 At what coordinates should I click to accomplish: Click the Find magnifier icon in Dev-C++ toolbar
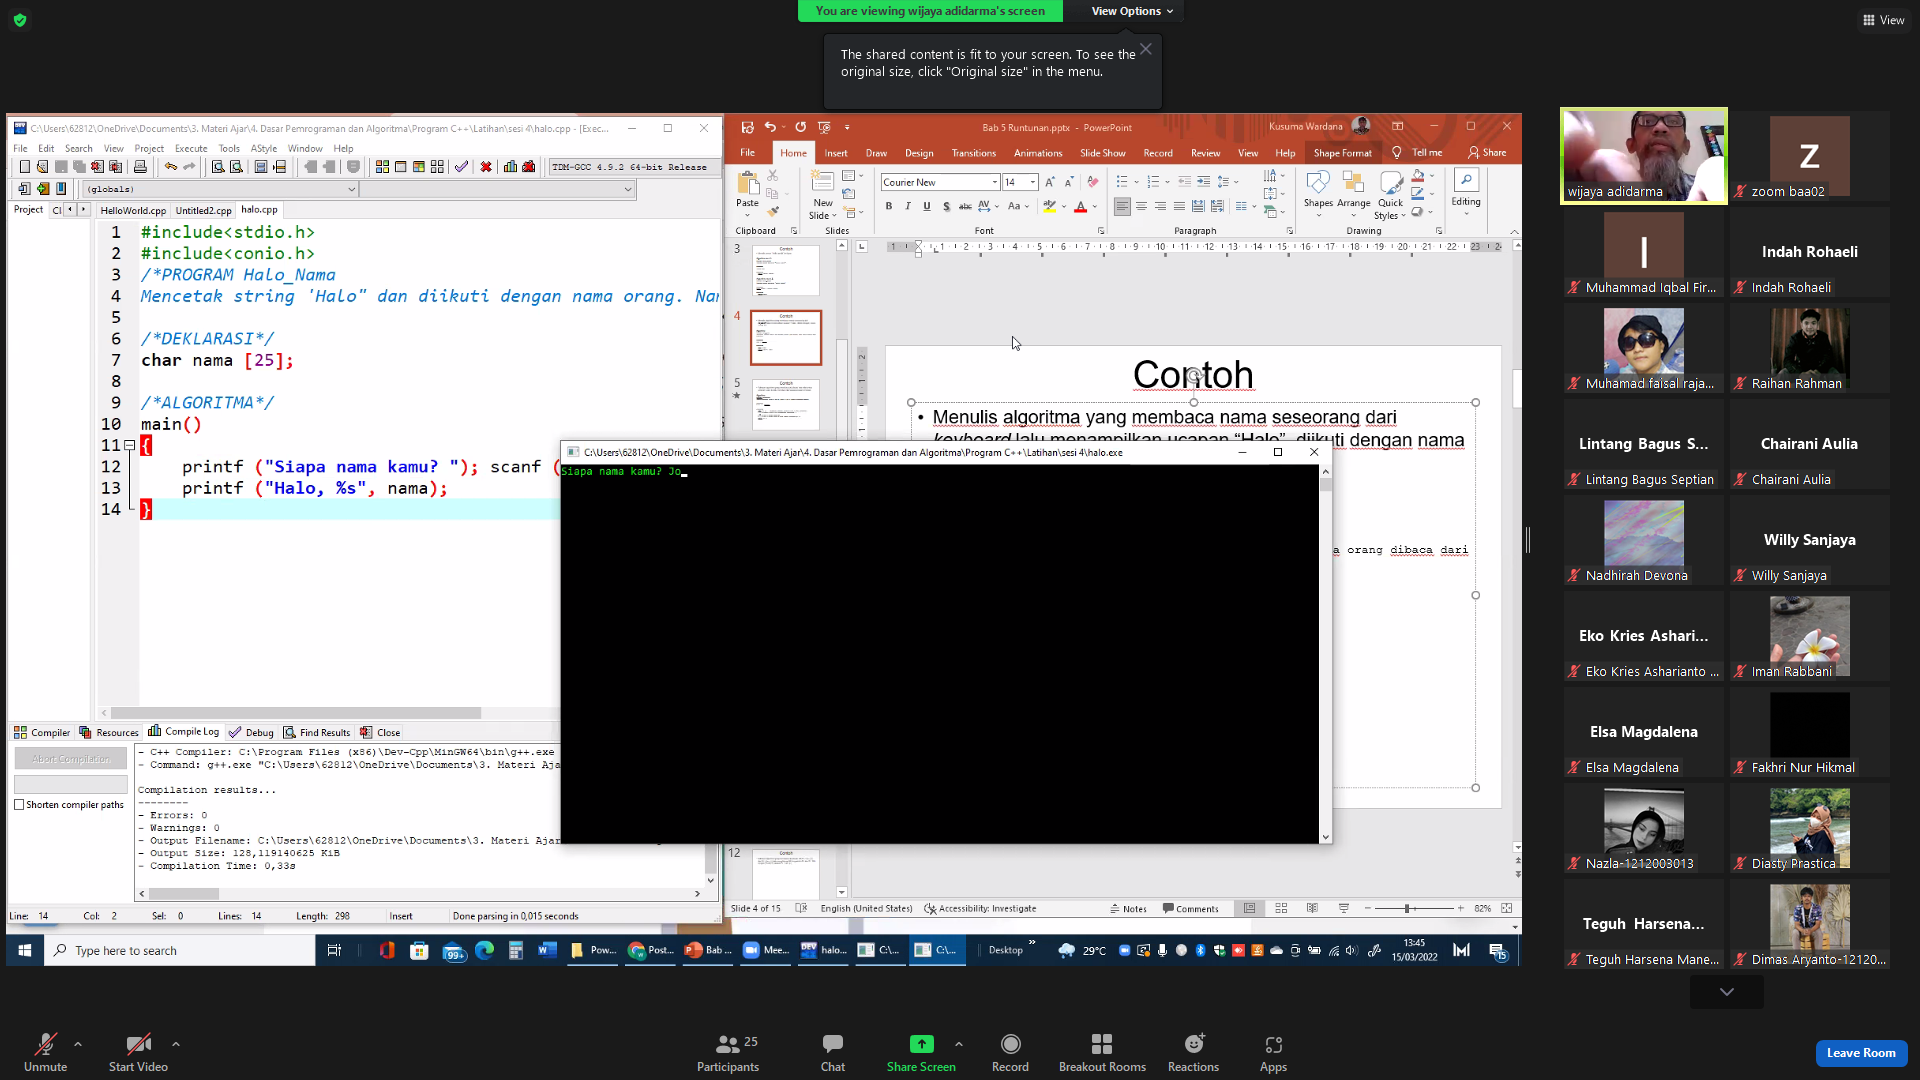pos(217,167)
